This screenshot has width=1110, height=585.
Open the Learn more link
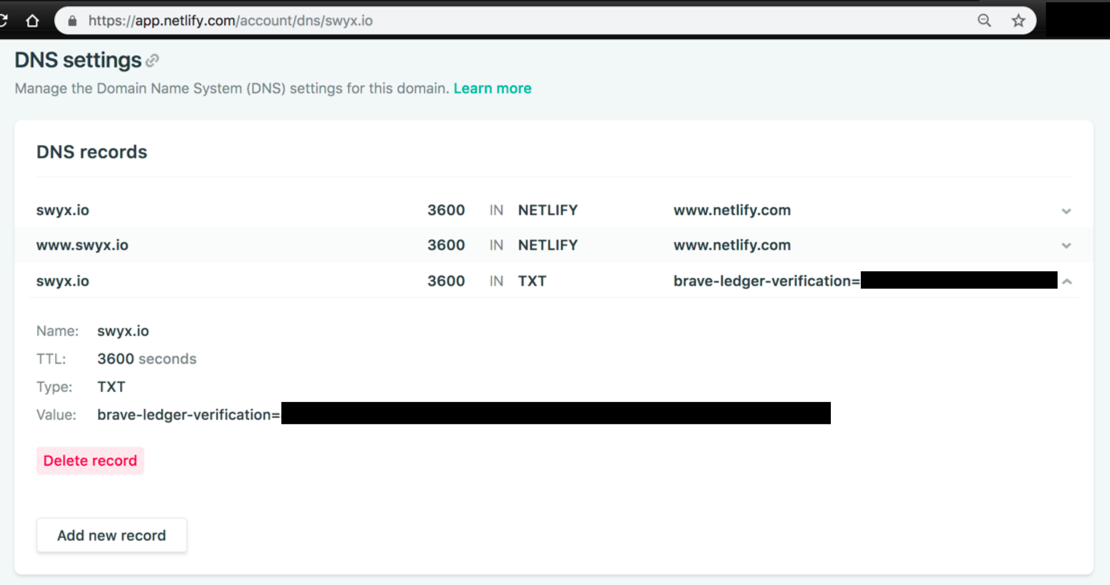[x=492, y=88]
